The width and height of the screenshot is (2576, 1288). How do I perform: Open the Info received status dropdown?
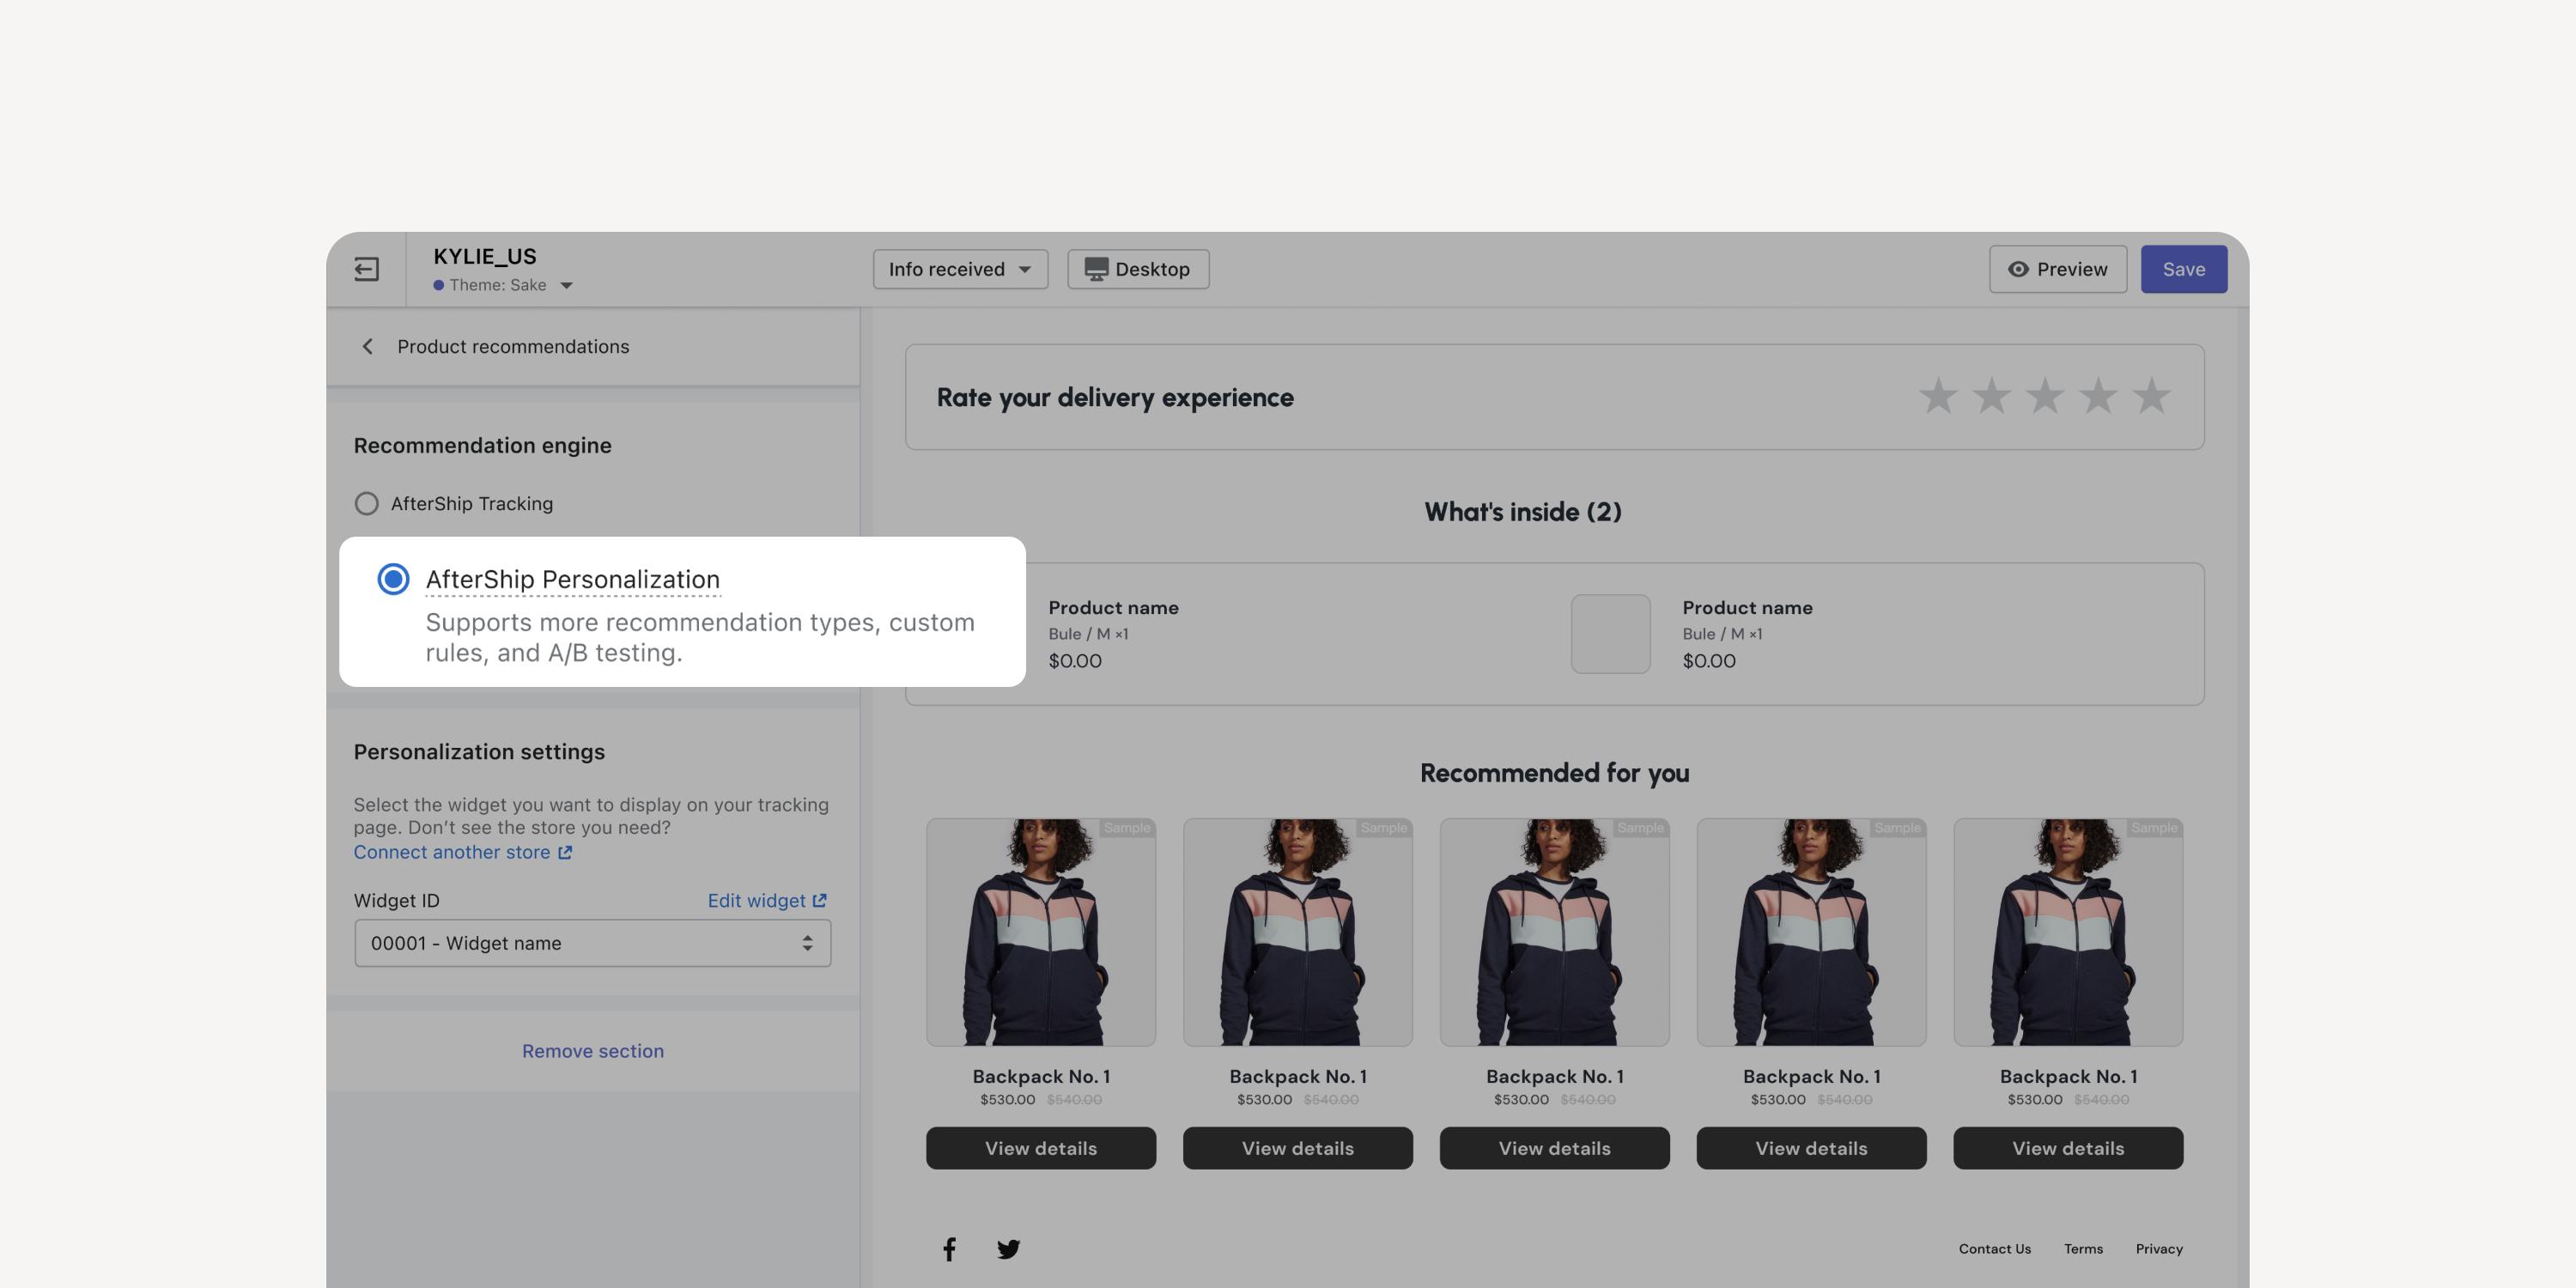pyautogui.click(x=960, y=269)
